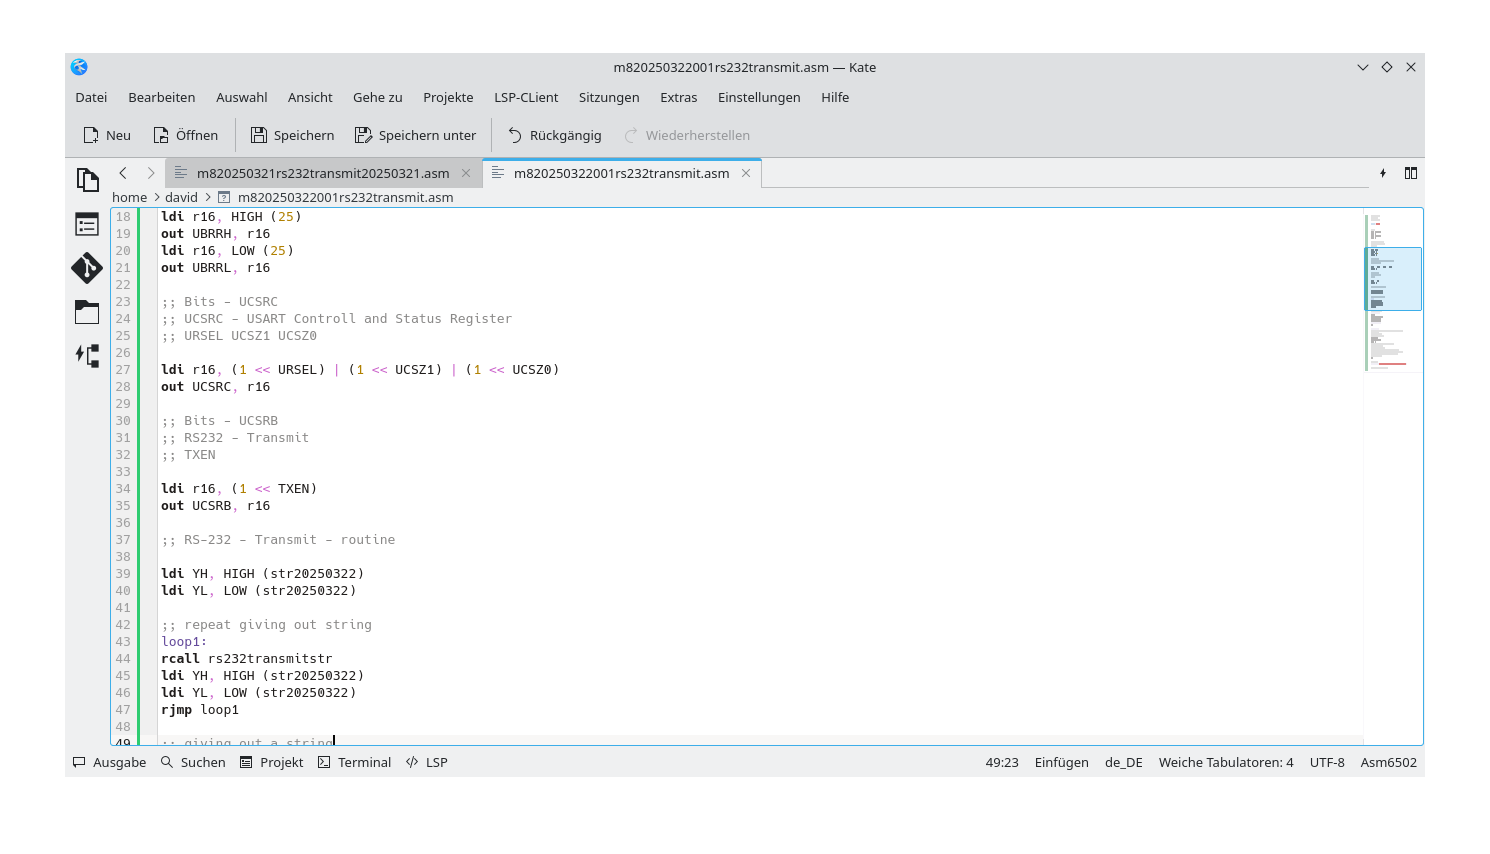Open the external tools panel in sidebar

87,354
